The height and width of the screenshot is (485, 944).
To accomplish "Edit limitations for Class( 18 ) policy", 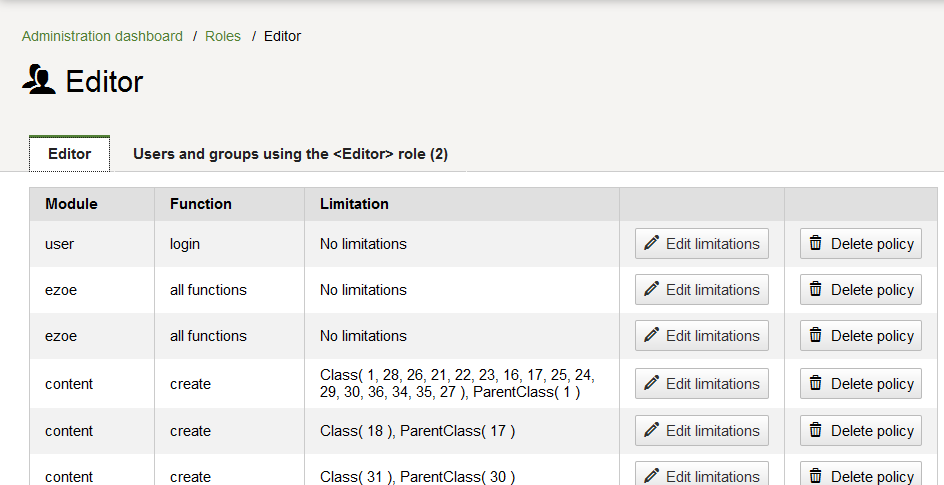I will pyautogui.click(x=702, y=431).
